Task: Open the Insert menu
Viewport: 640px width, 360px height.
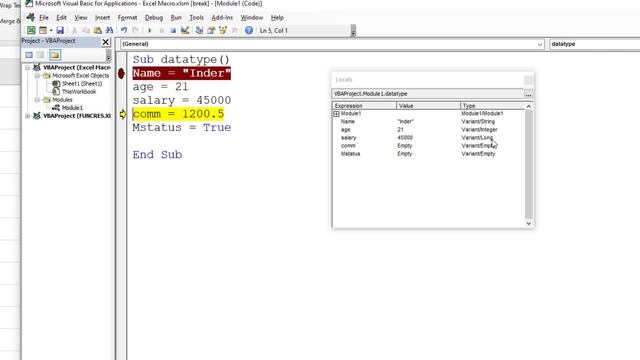Action: click(102, 18)
